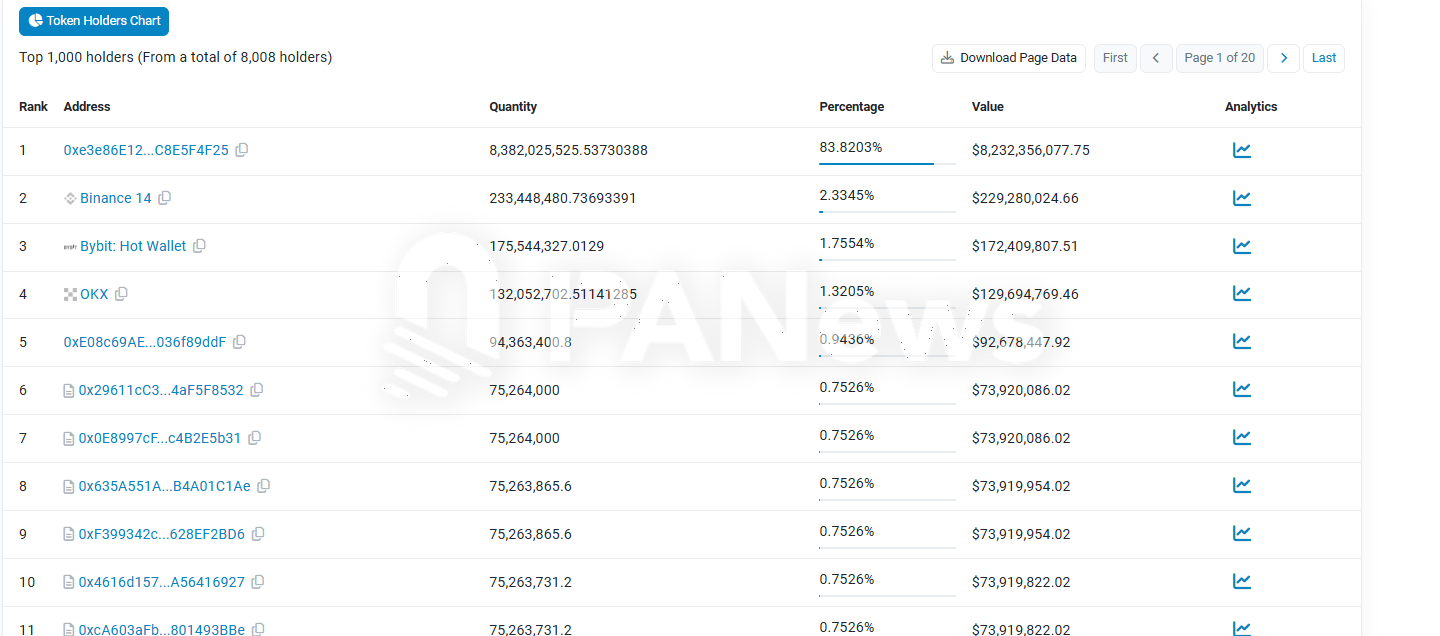1440x636 pixels.
Task: Open the analytics chart for the rank 1 holder
Action: (x=1242, y=149)
